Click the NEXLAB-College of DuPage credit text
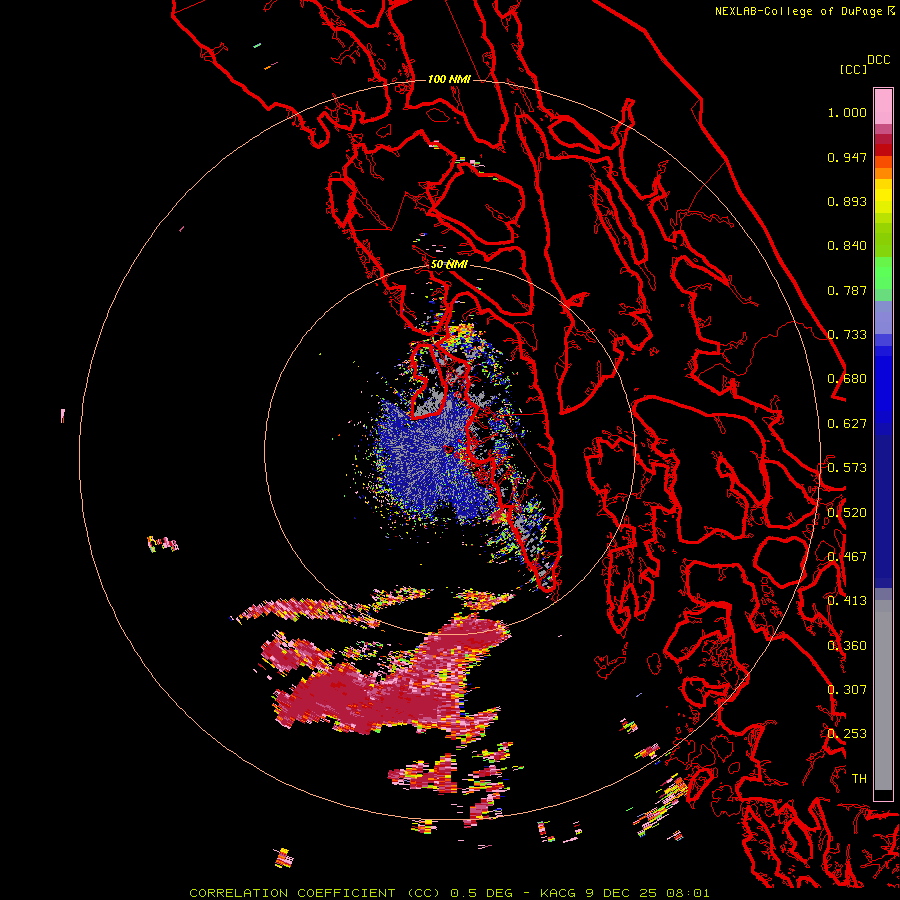Image resolution: width=900 pixels, height=900 pixels. (x=800, y=11)
